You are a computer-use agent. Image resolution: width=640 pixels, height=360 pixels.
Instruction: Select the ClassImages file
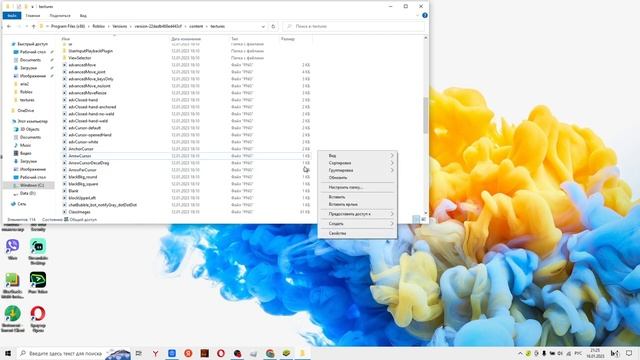click(x=79, y=212)
